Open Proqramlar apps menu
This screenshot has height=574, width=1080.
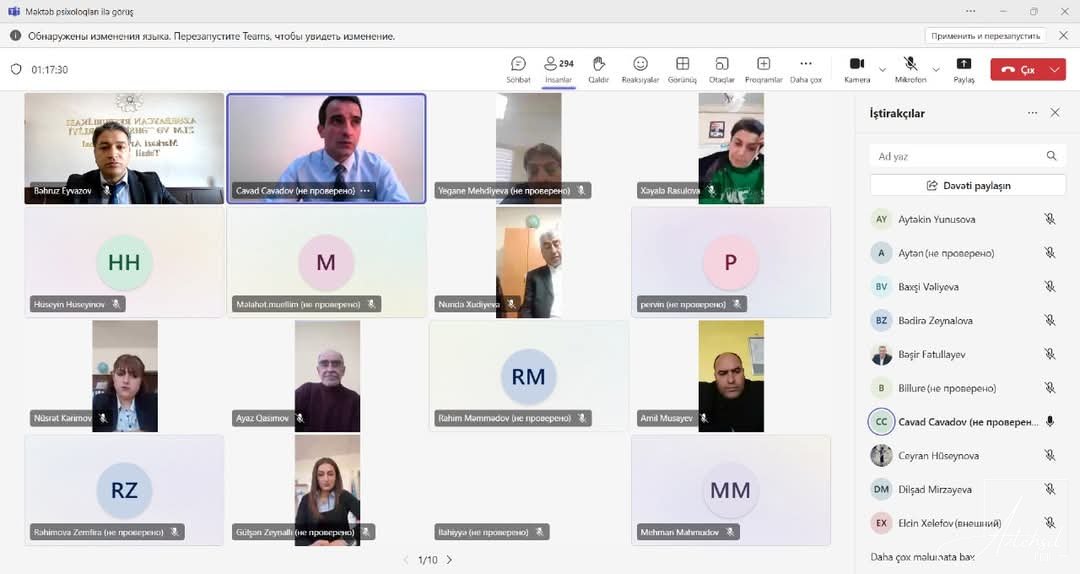point(763,69)
